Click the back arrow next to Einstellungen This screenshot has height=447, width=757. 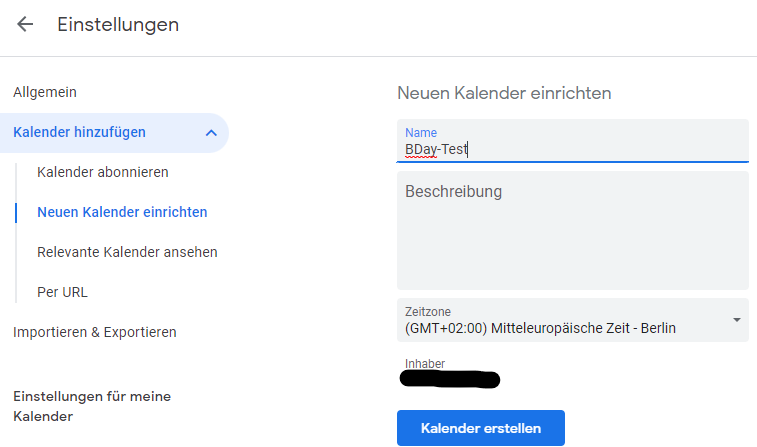pos(25,25)
